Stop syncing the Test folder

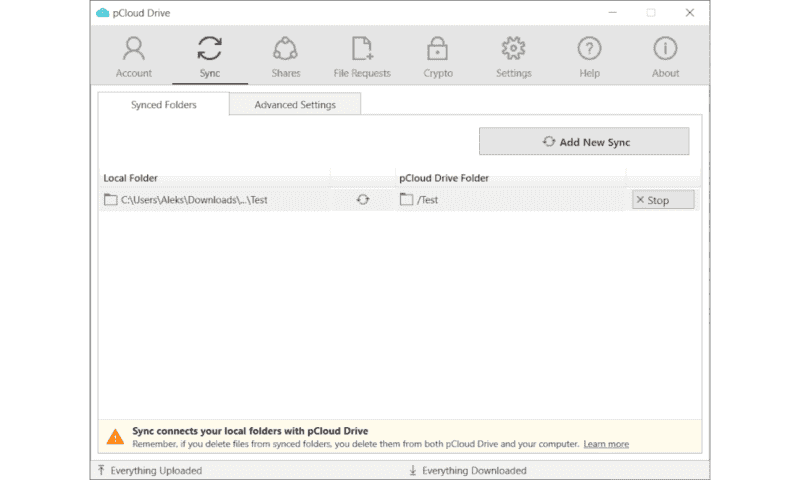click(663, 200)
